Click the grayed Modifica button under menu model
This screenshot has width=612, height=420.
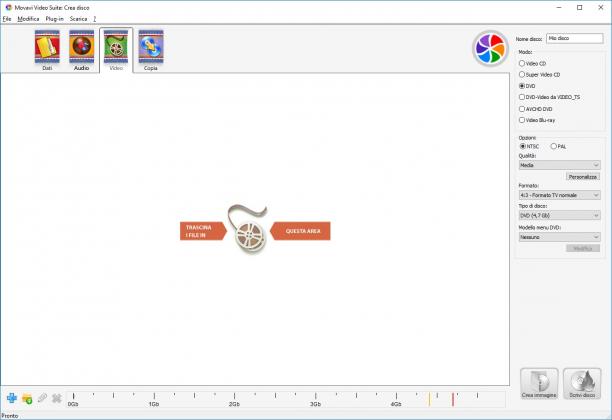[583, 248]
